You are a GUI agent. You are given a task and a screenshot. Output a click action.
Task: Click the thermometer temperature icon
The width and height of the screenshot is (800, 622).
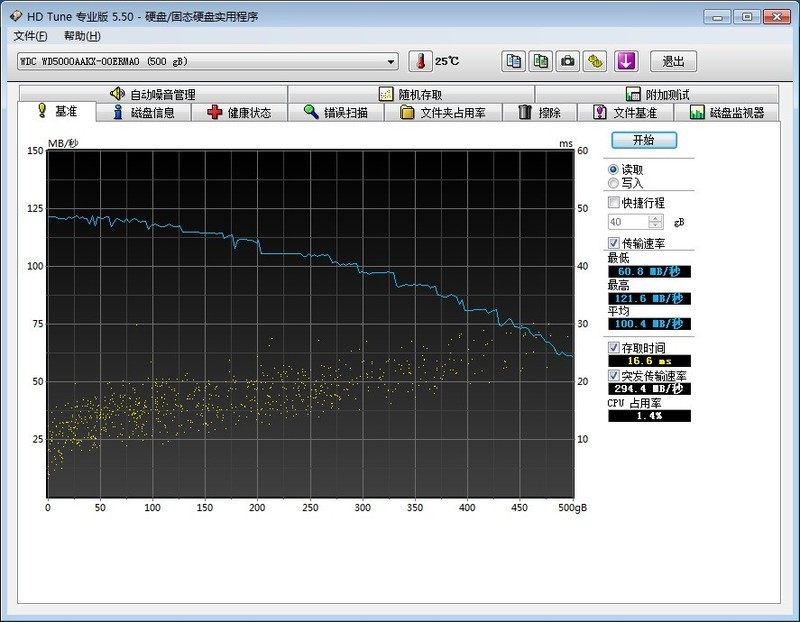pos(421,61)
